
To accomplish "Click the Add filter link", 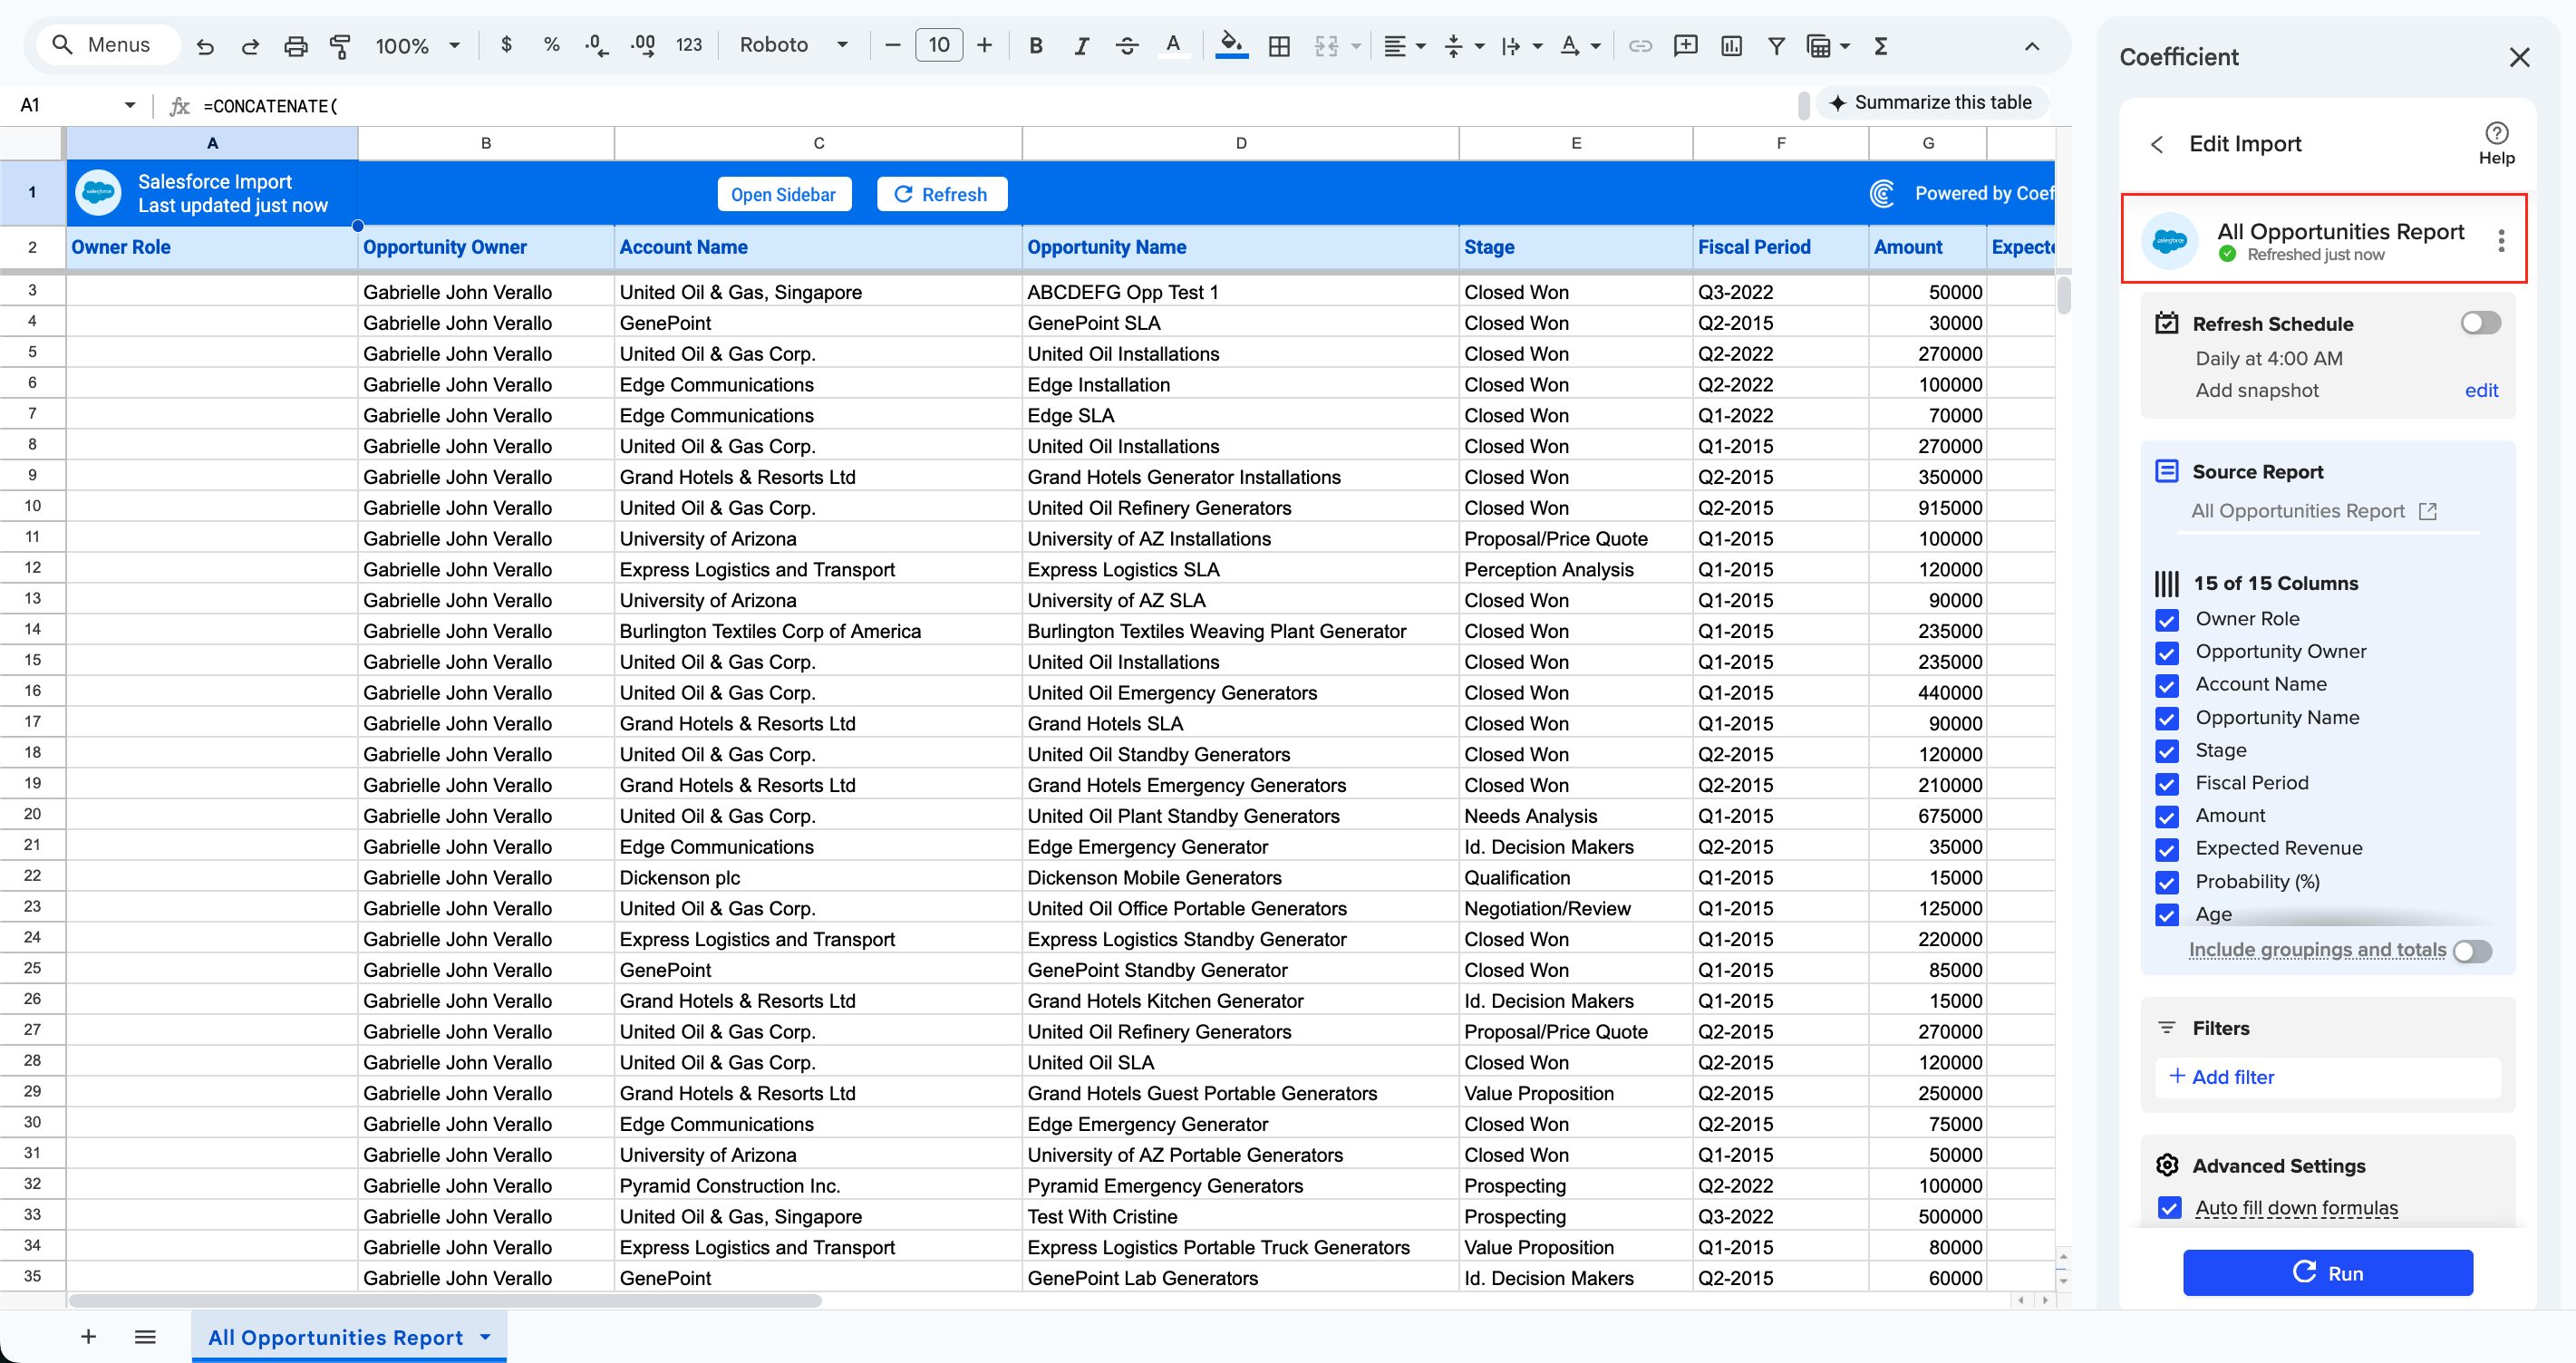I will (x=2222, y=1077).
